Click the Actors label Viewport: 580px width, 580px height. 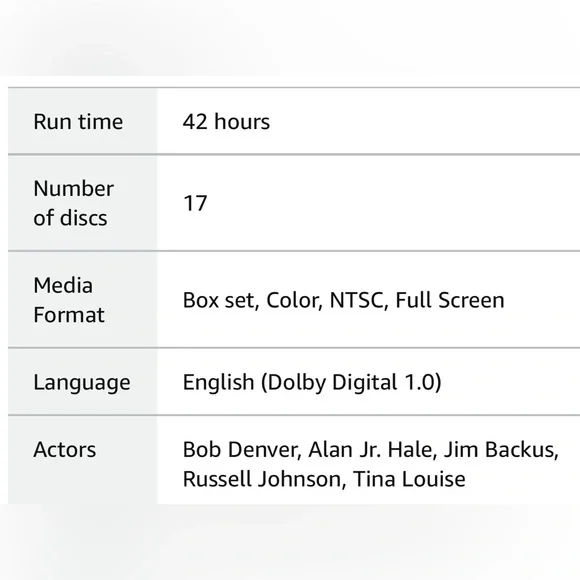(65, 449)
